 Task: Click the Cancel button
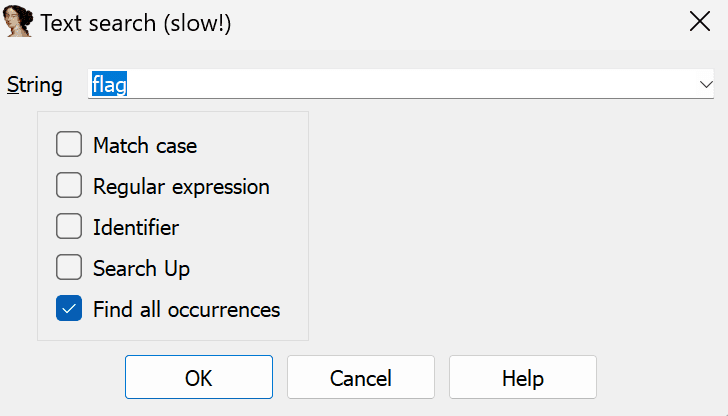(x=361, y=377)
